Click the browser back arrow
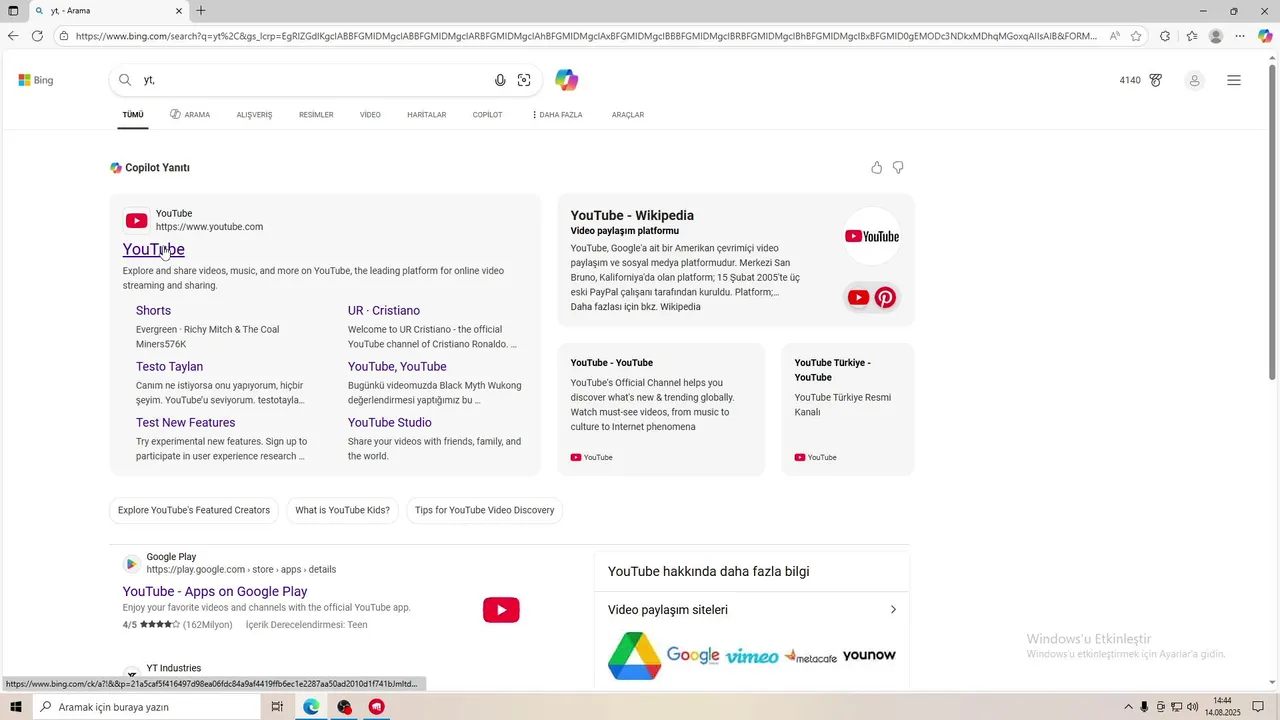Viewport: 1280px width, 720px height. pyautogui.click(x=13, y=36)
